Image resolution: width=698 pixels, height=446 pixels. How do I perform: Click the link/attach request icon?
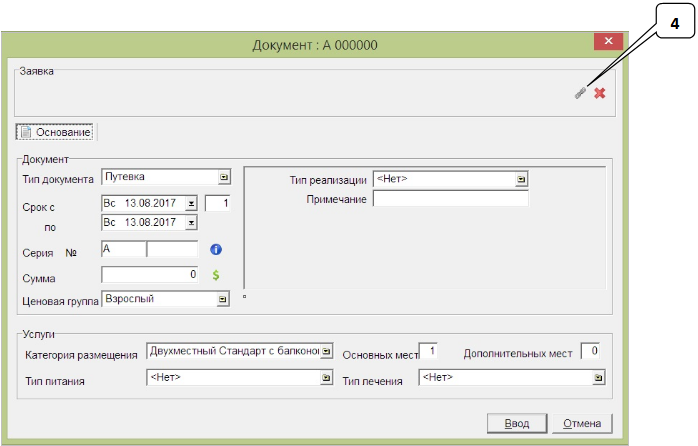[x=579, y=93]
